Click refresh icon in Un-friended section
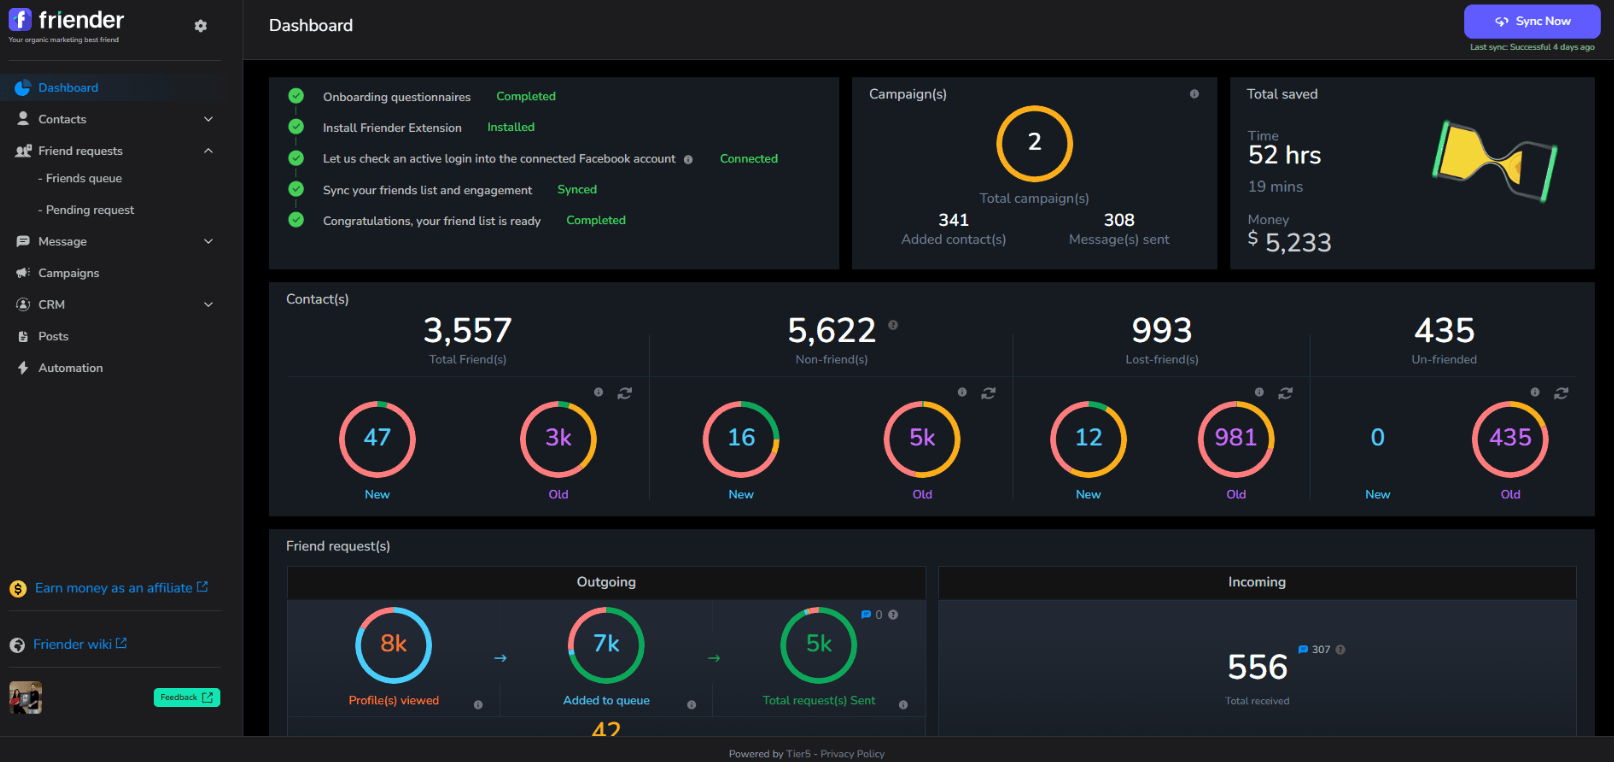 [x=1561, y=393]
